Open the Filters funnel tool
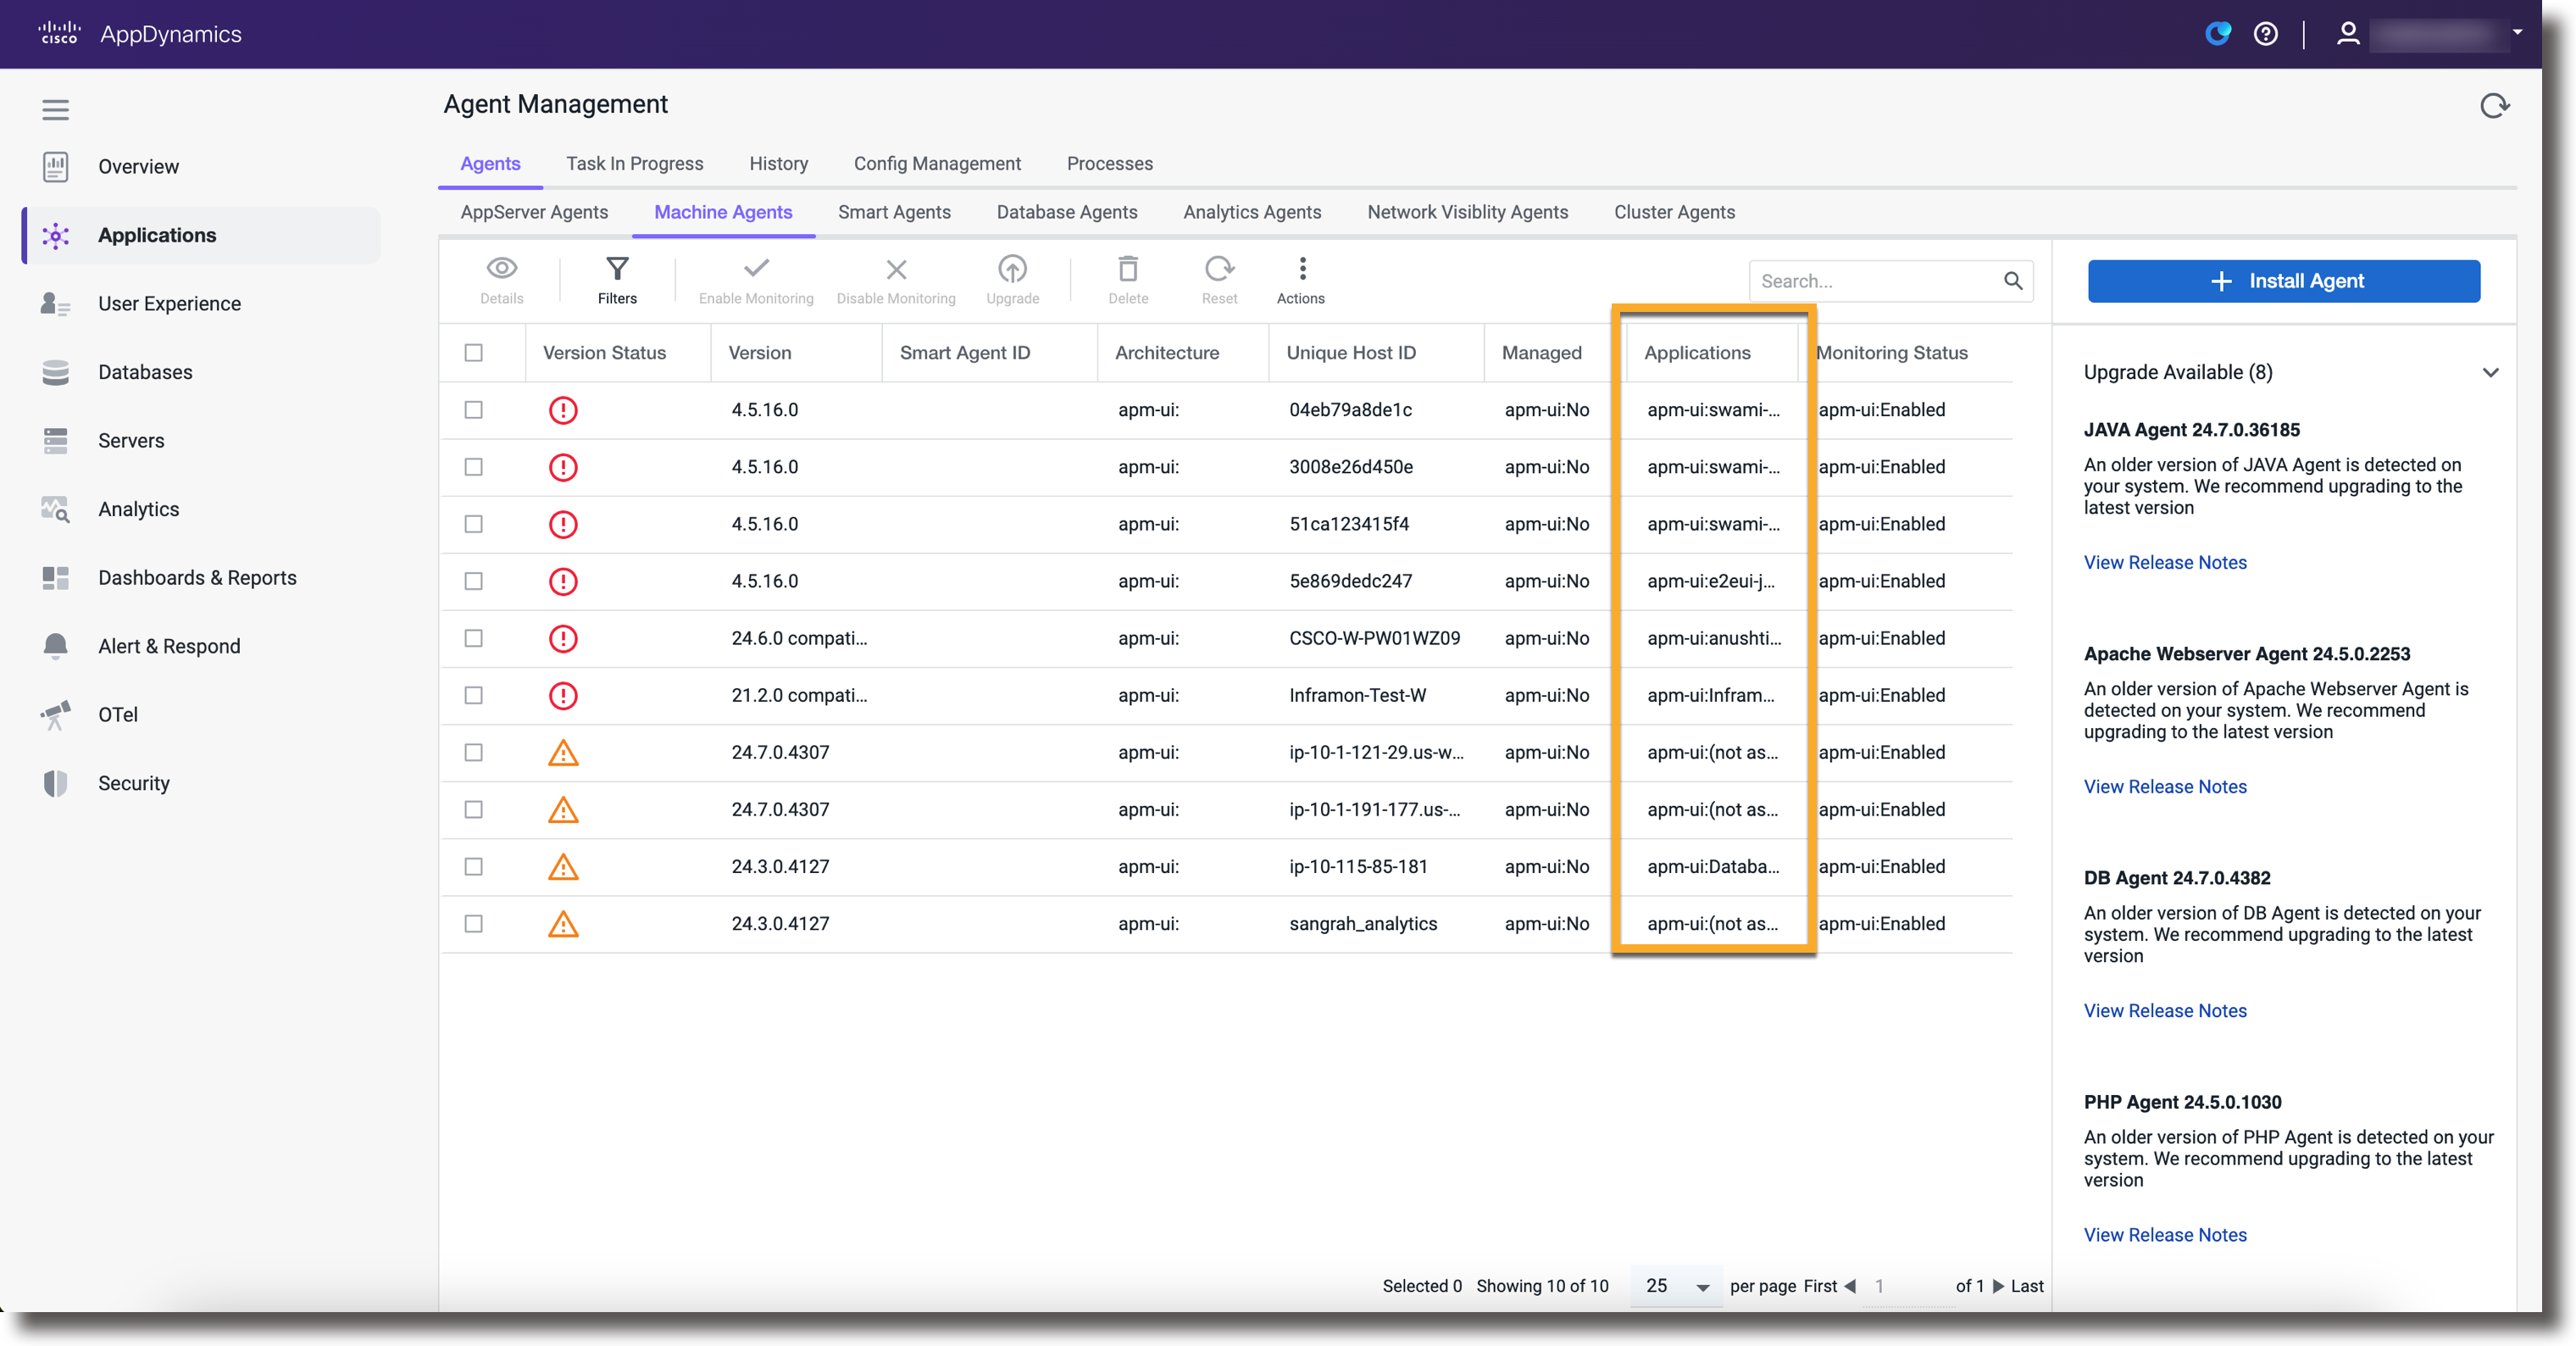Viewport: 2576px width, 1346px height. (x=617, y=268)
